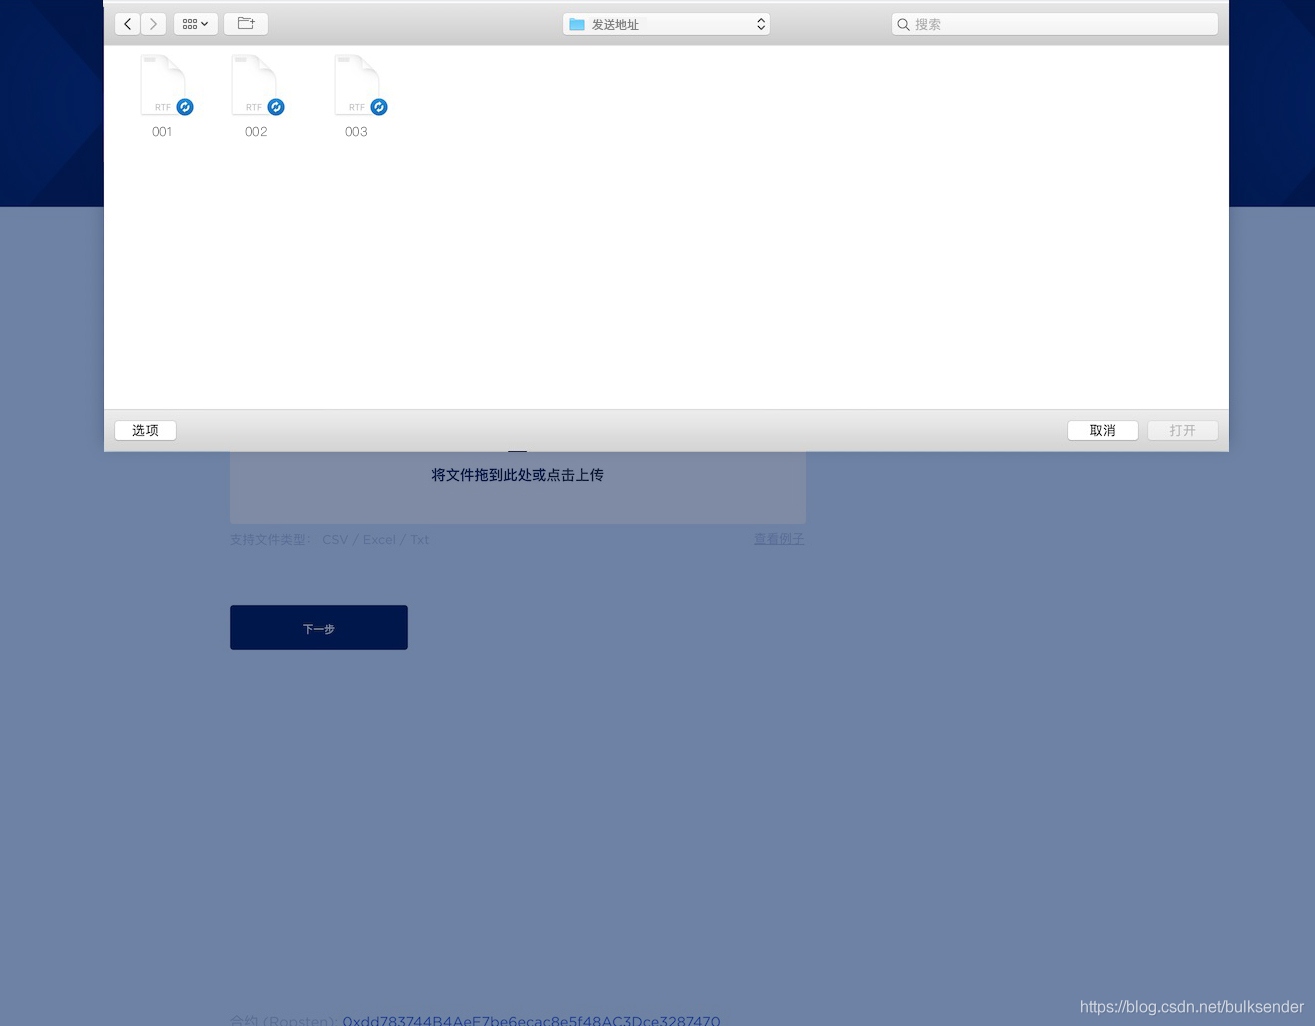Click the 001 file name label
This screenshot has height=1026, width=1315.
[162, 132]
